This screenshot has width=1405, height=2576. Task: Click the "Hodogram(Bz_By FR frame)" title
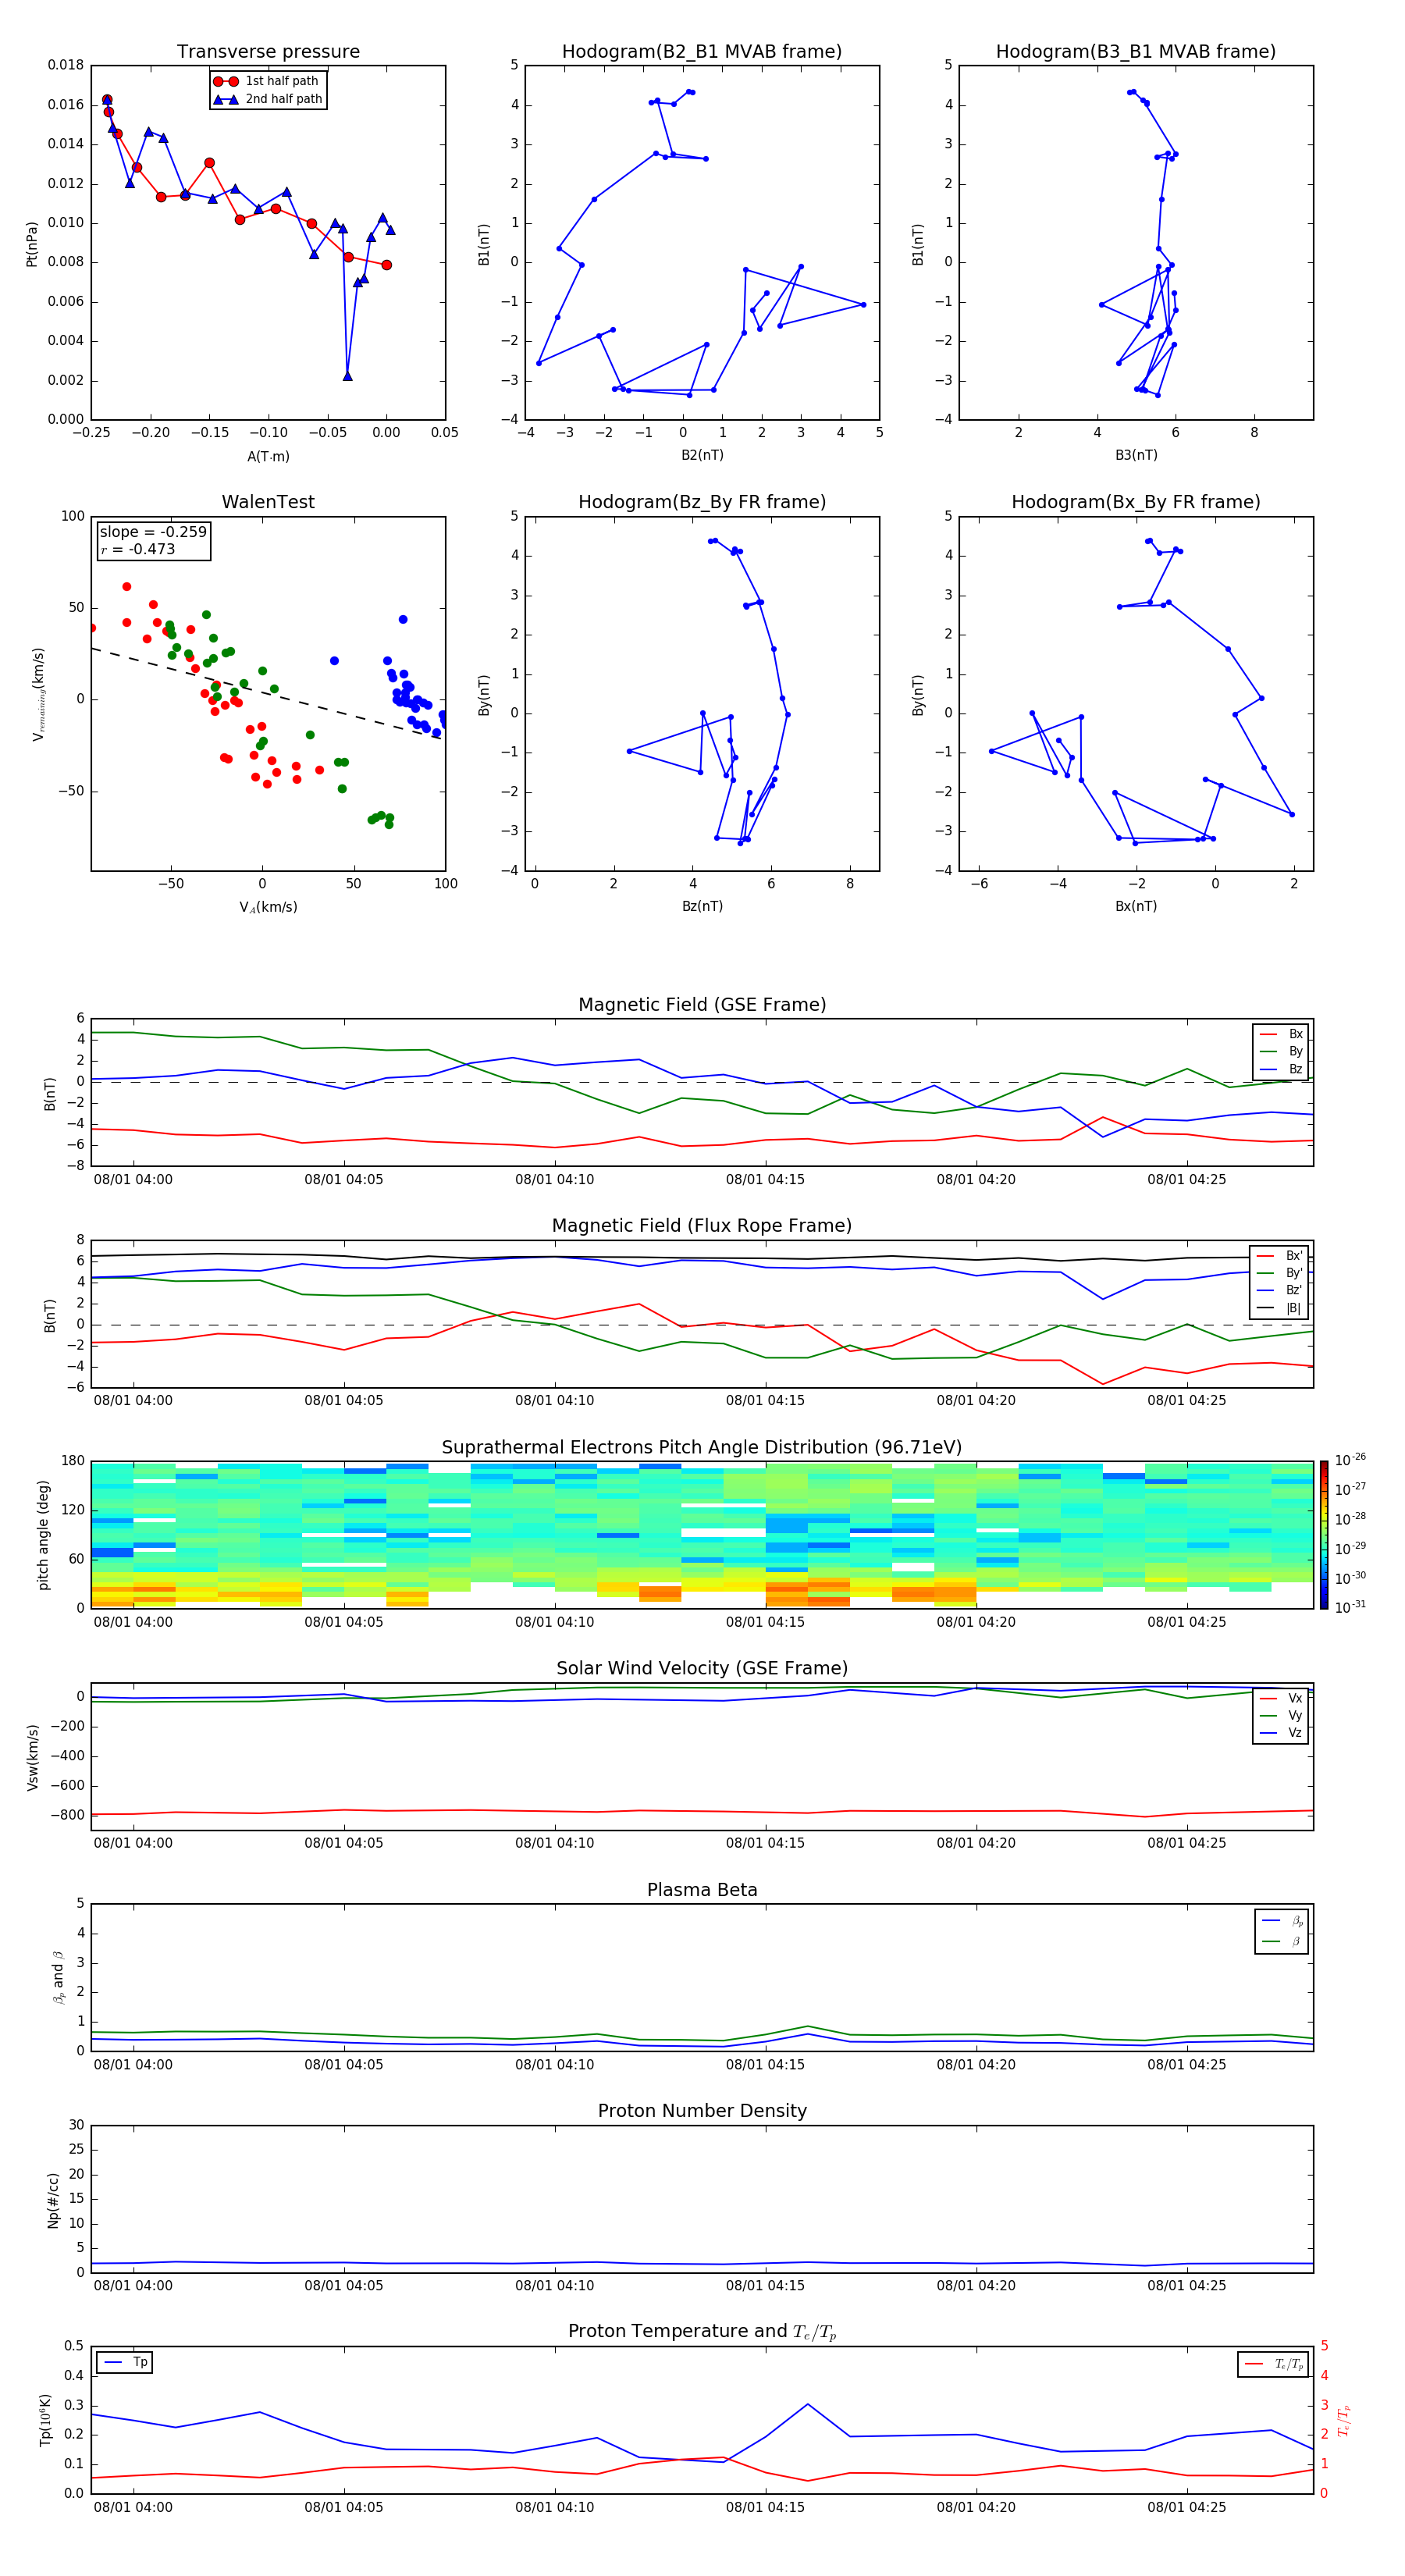(702, 502)
